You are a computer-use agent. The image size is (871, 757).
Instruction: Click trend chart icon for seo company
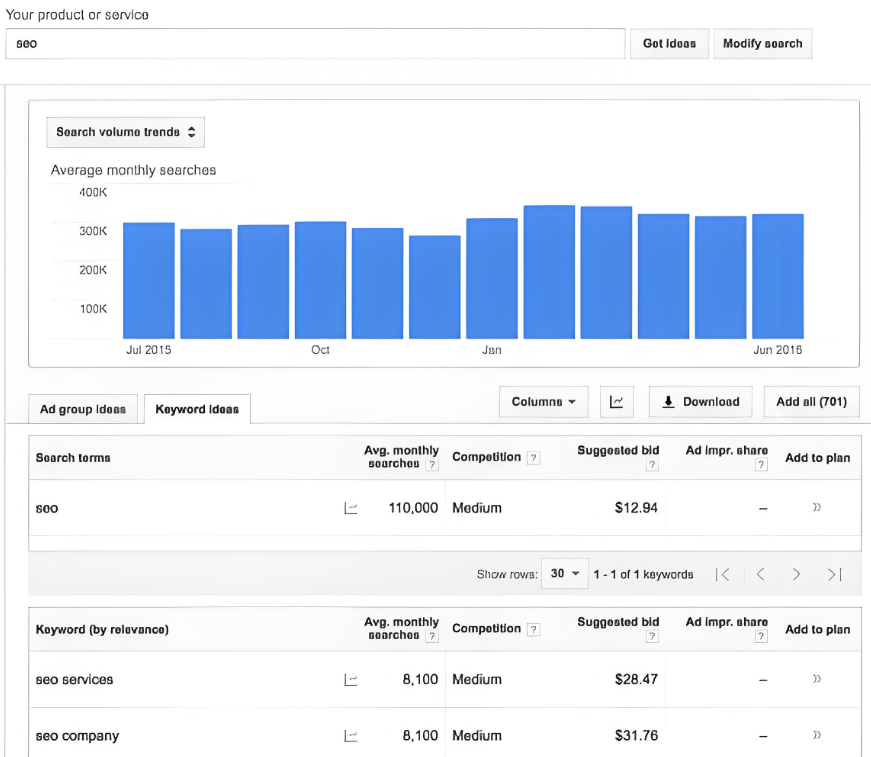pyautogui.click(x=351, y=736)
